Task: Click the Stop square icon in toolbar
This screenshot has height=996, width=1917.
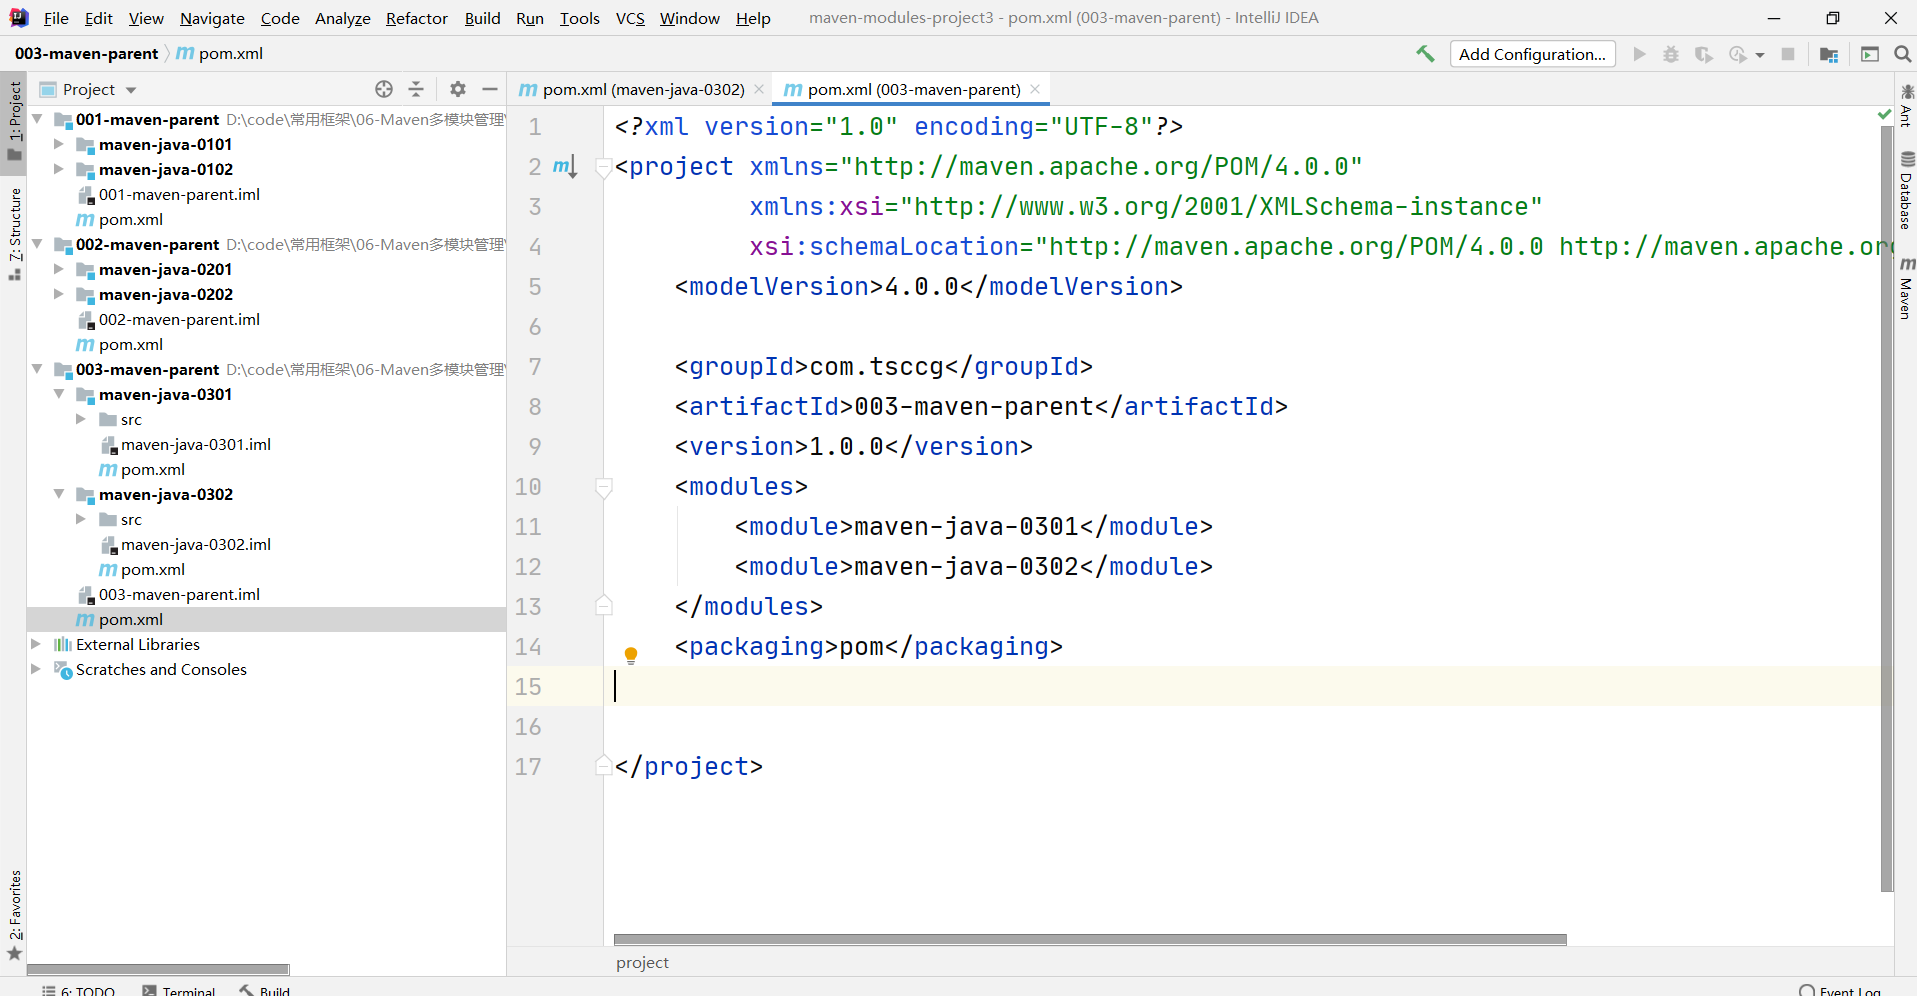Action: click(1788, 54)
